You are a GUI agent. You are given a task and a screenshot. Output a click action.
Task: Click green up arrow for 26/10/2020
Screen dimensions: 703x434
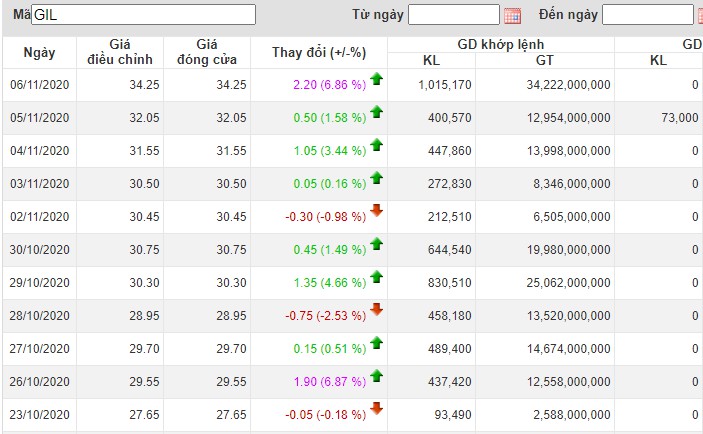[x=376, y=375]
